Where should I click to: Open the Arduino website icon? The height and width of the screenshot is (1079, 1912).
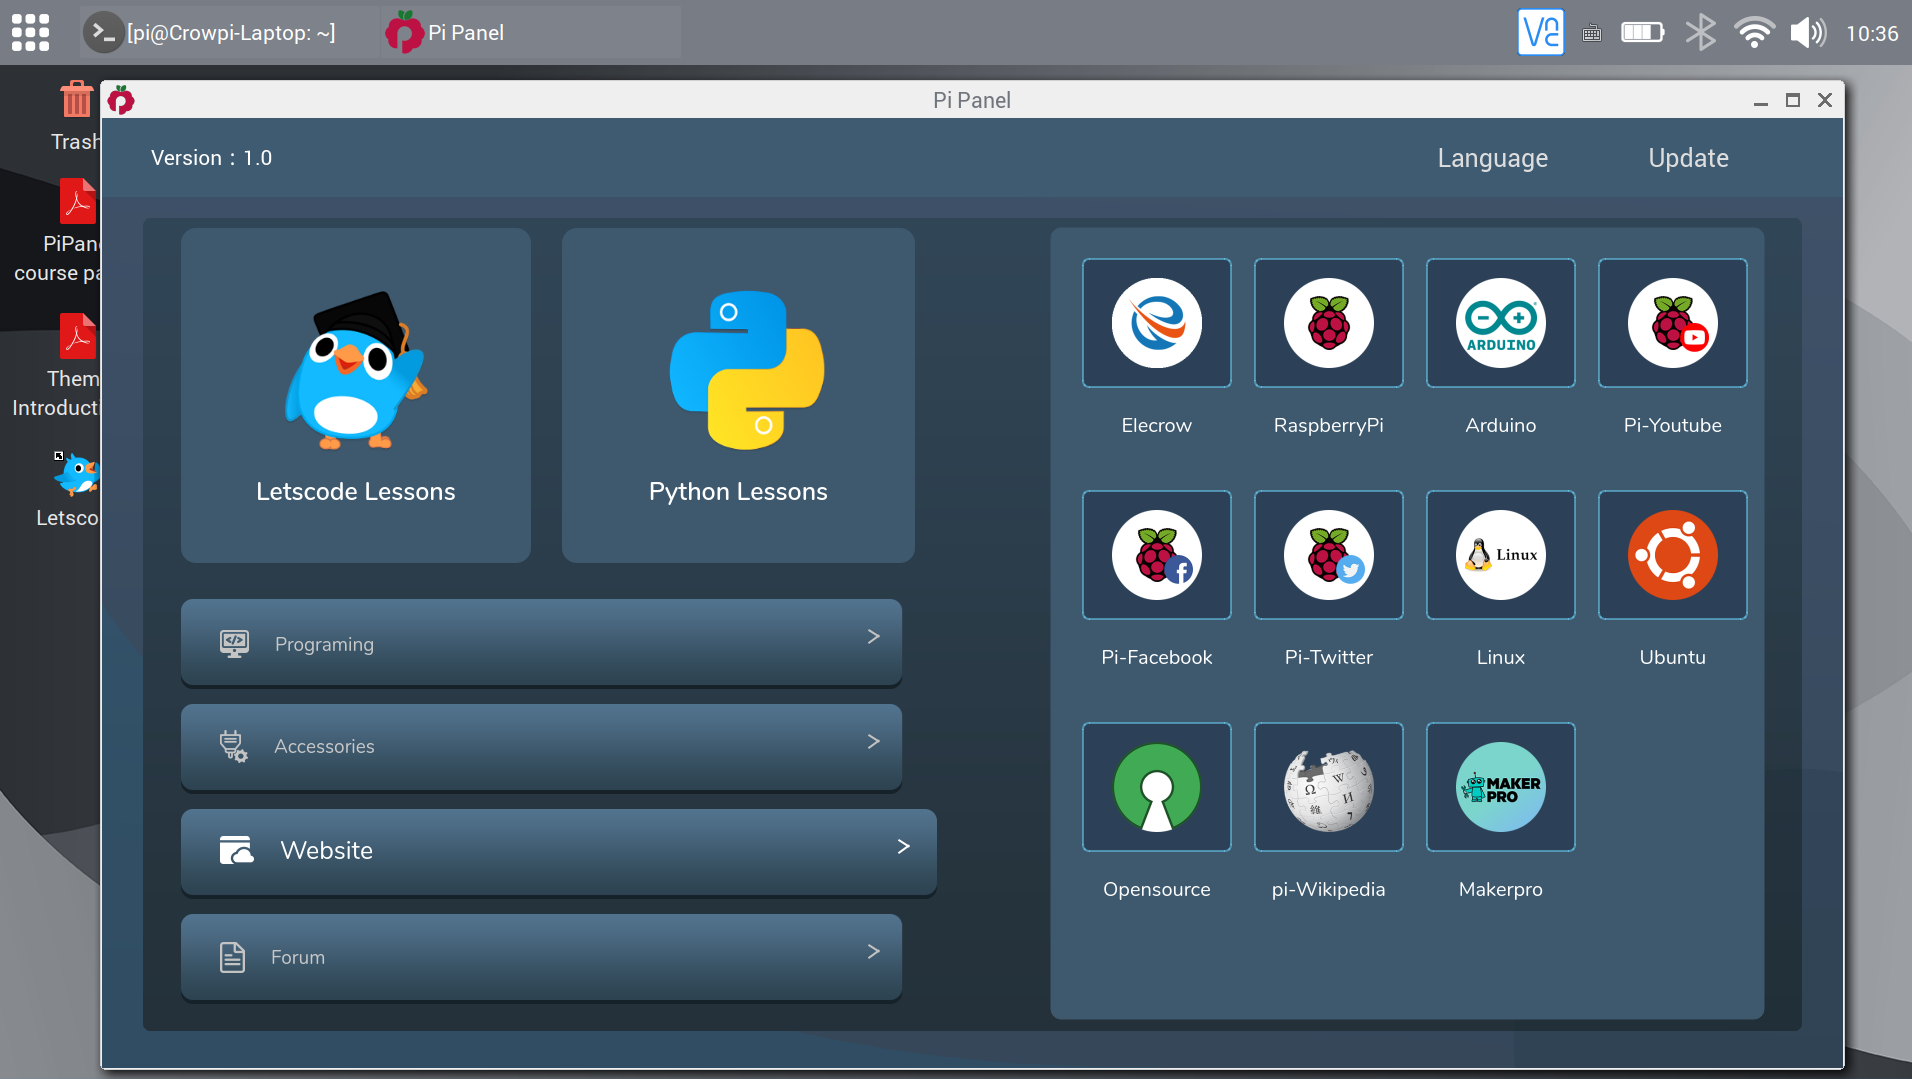click(x=1500, y=323)
